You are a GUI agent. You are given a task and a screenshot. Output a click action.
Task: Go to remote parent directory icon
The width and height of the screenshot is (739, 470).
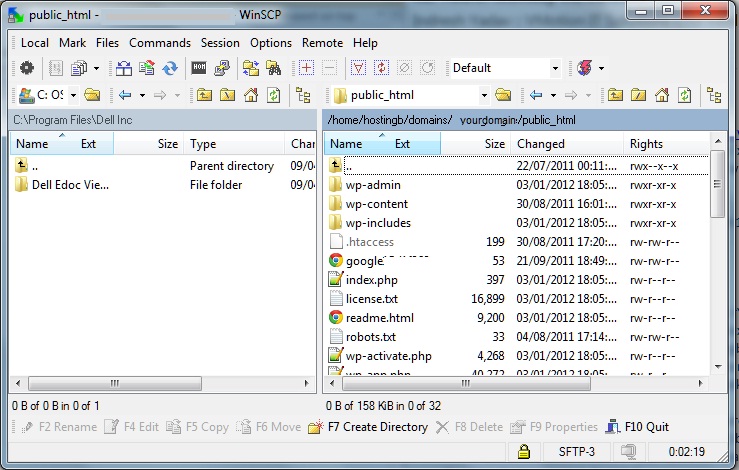615,95
